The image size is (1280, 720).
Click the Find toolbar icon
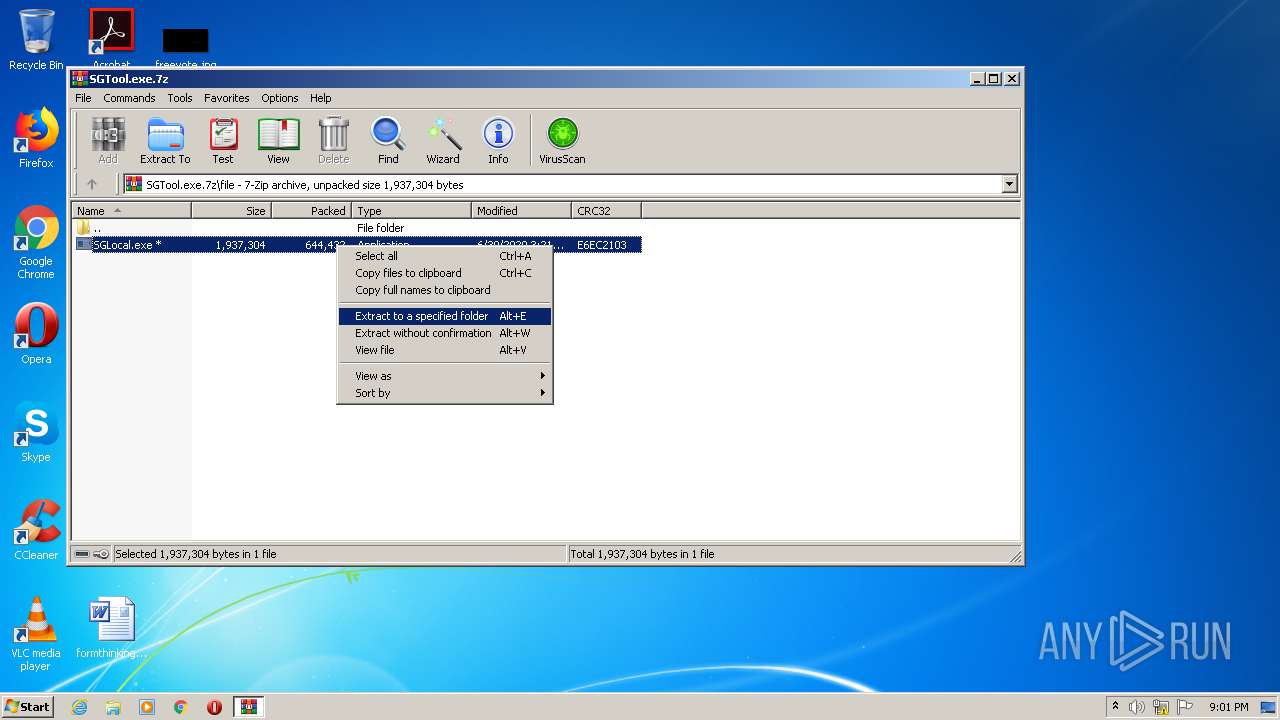(x=388, y=140)
